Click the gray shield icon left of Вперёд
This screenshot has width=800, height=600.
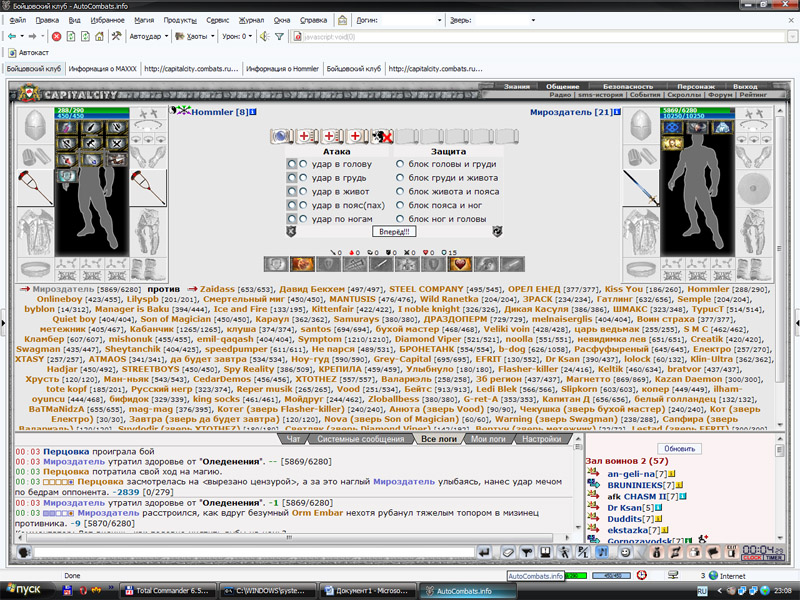point(291,232)
